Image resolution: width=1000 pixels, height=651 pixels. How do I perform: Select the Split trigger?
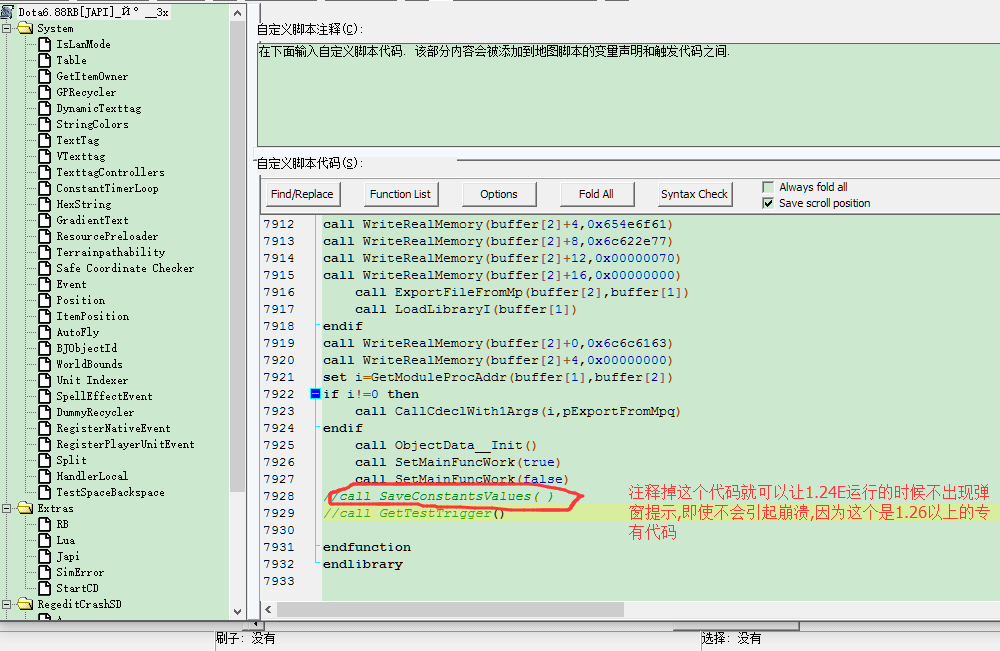pyautogui.click(x=71, y=460)
